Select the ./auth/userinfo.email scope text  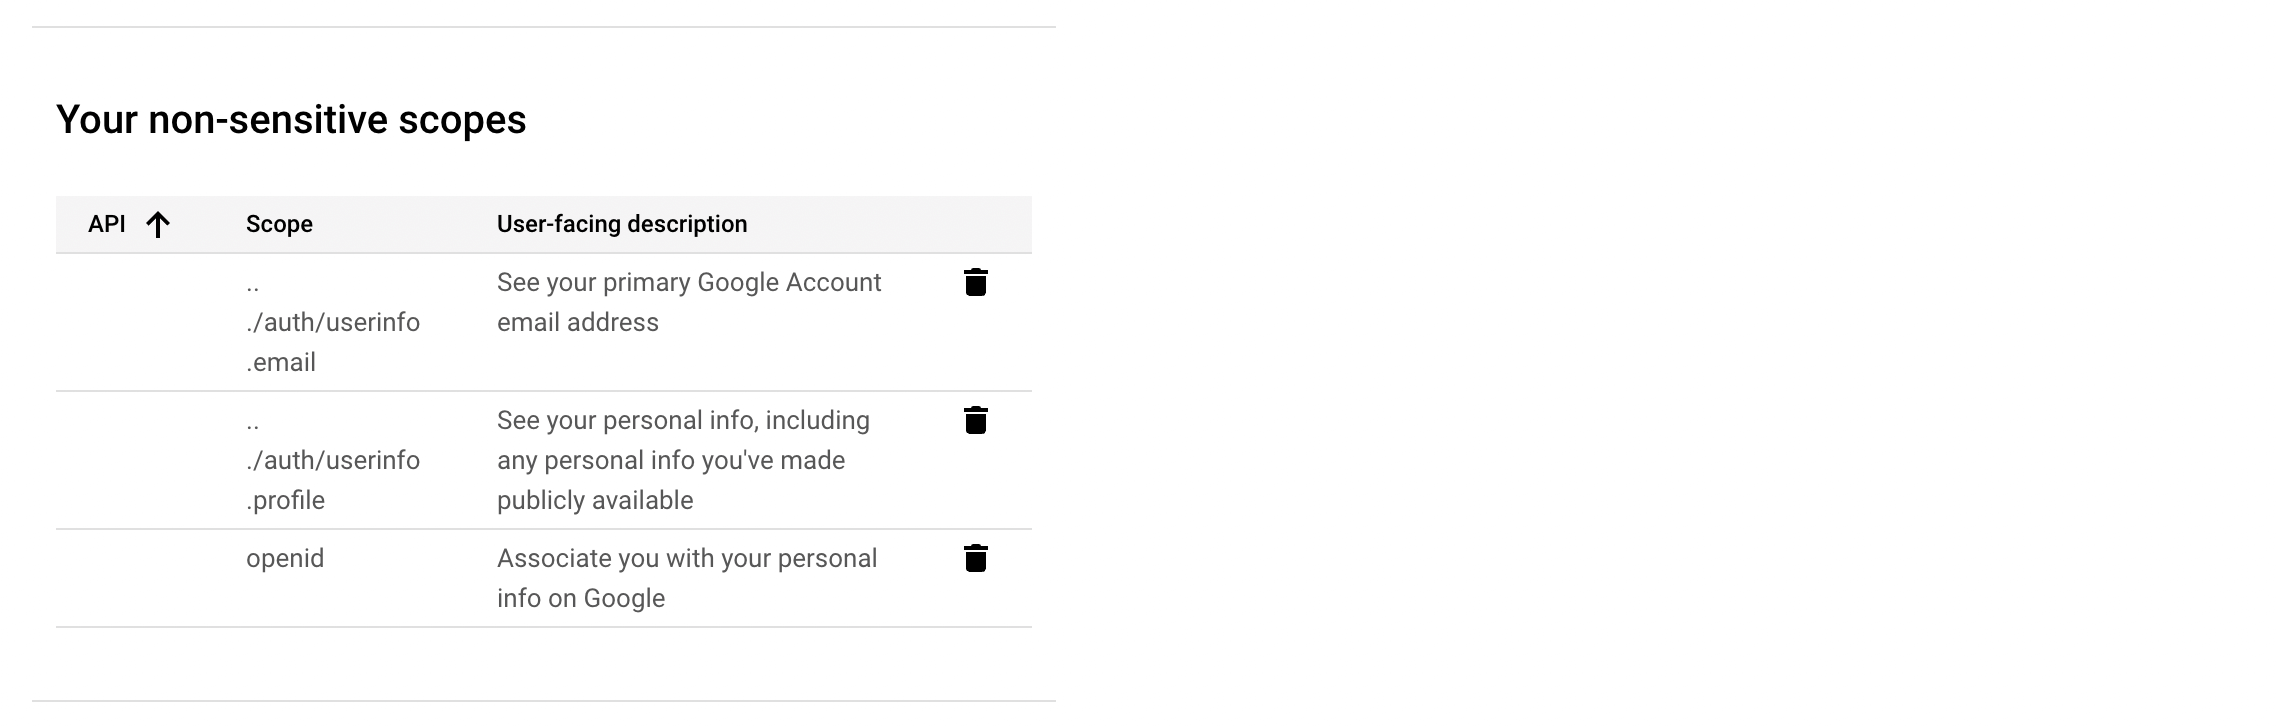tap(333, 322)
